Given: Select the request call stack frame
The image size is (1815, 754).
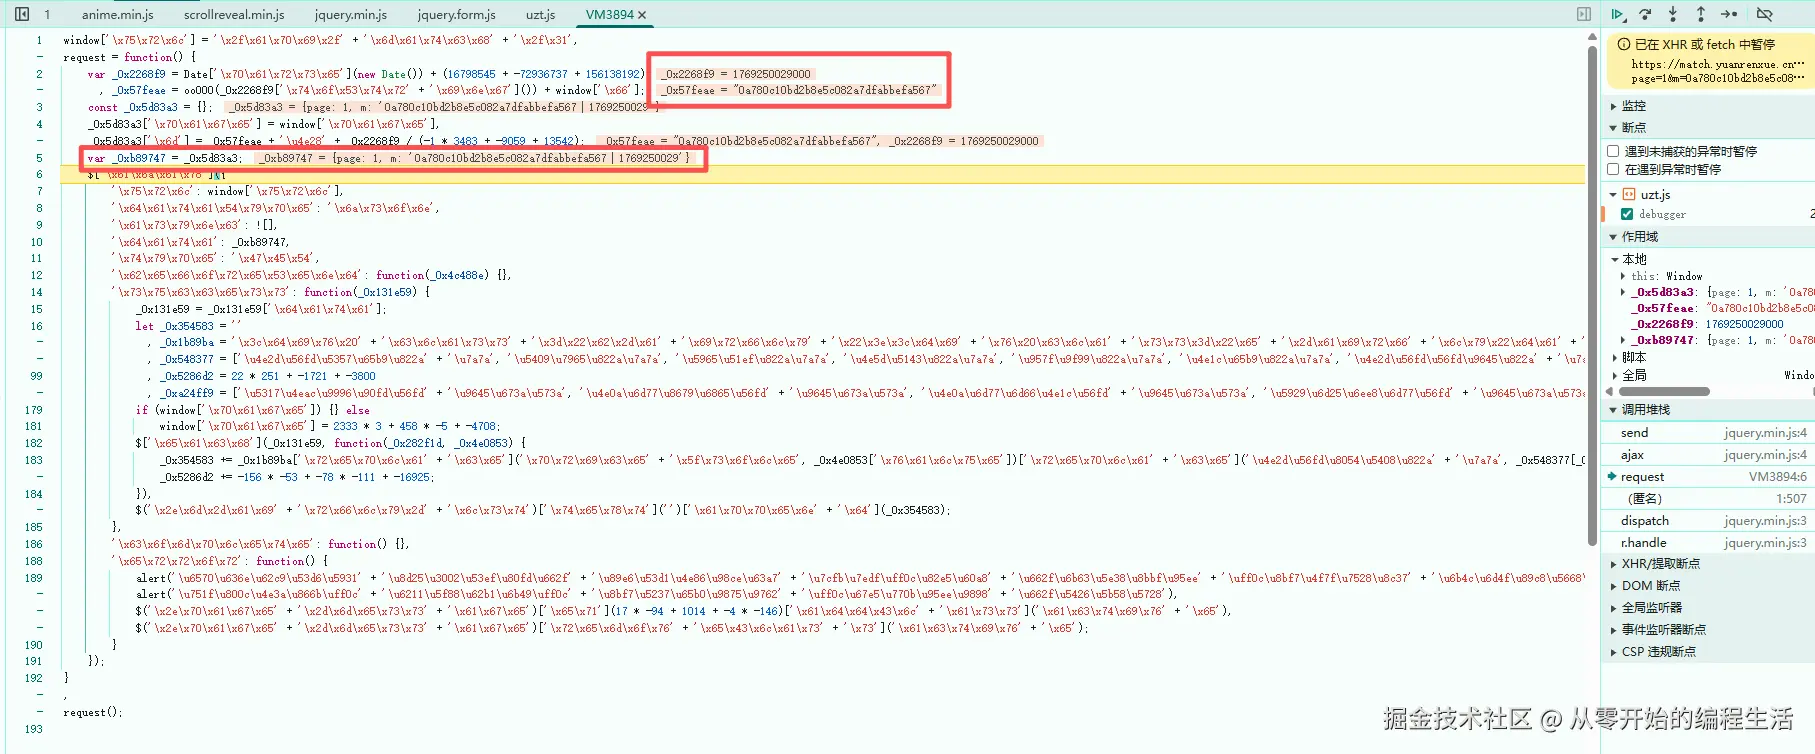Looking at the screenshot, I should 1710,477.
